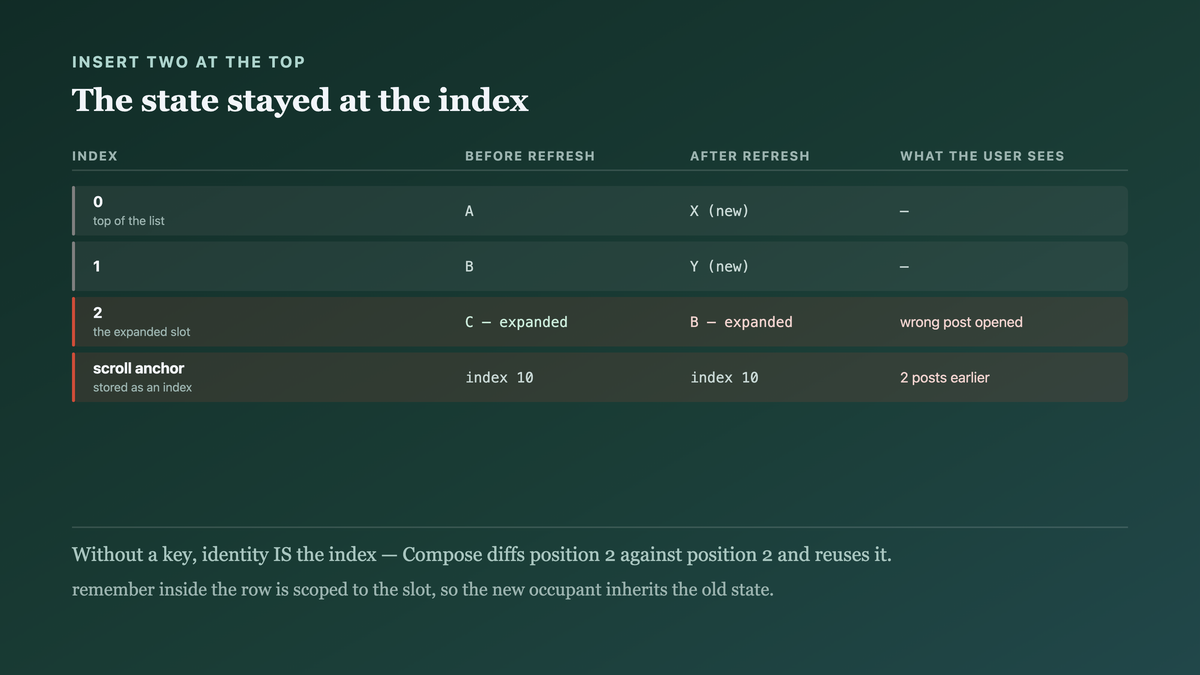1200x675 pixels.
Task: Click the 'scroll anchor' row label
Action: coord(139,368)
